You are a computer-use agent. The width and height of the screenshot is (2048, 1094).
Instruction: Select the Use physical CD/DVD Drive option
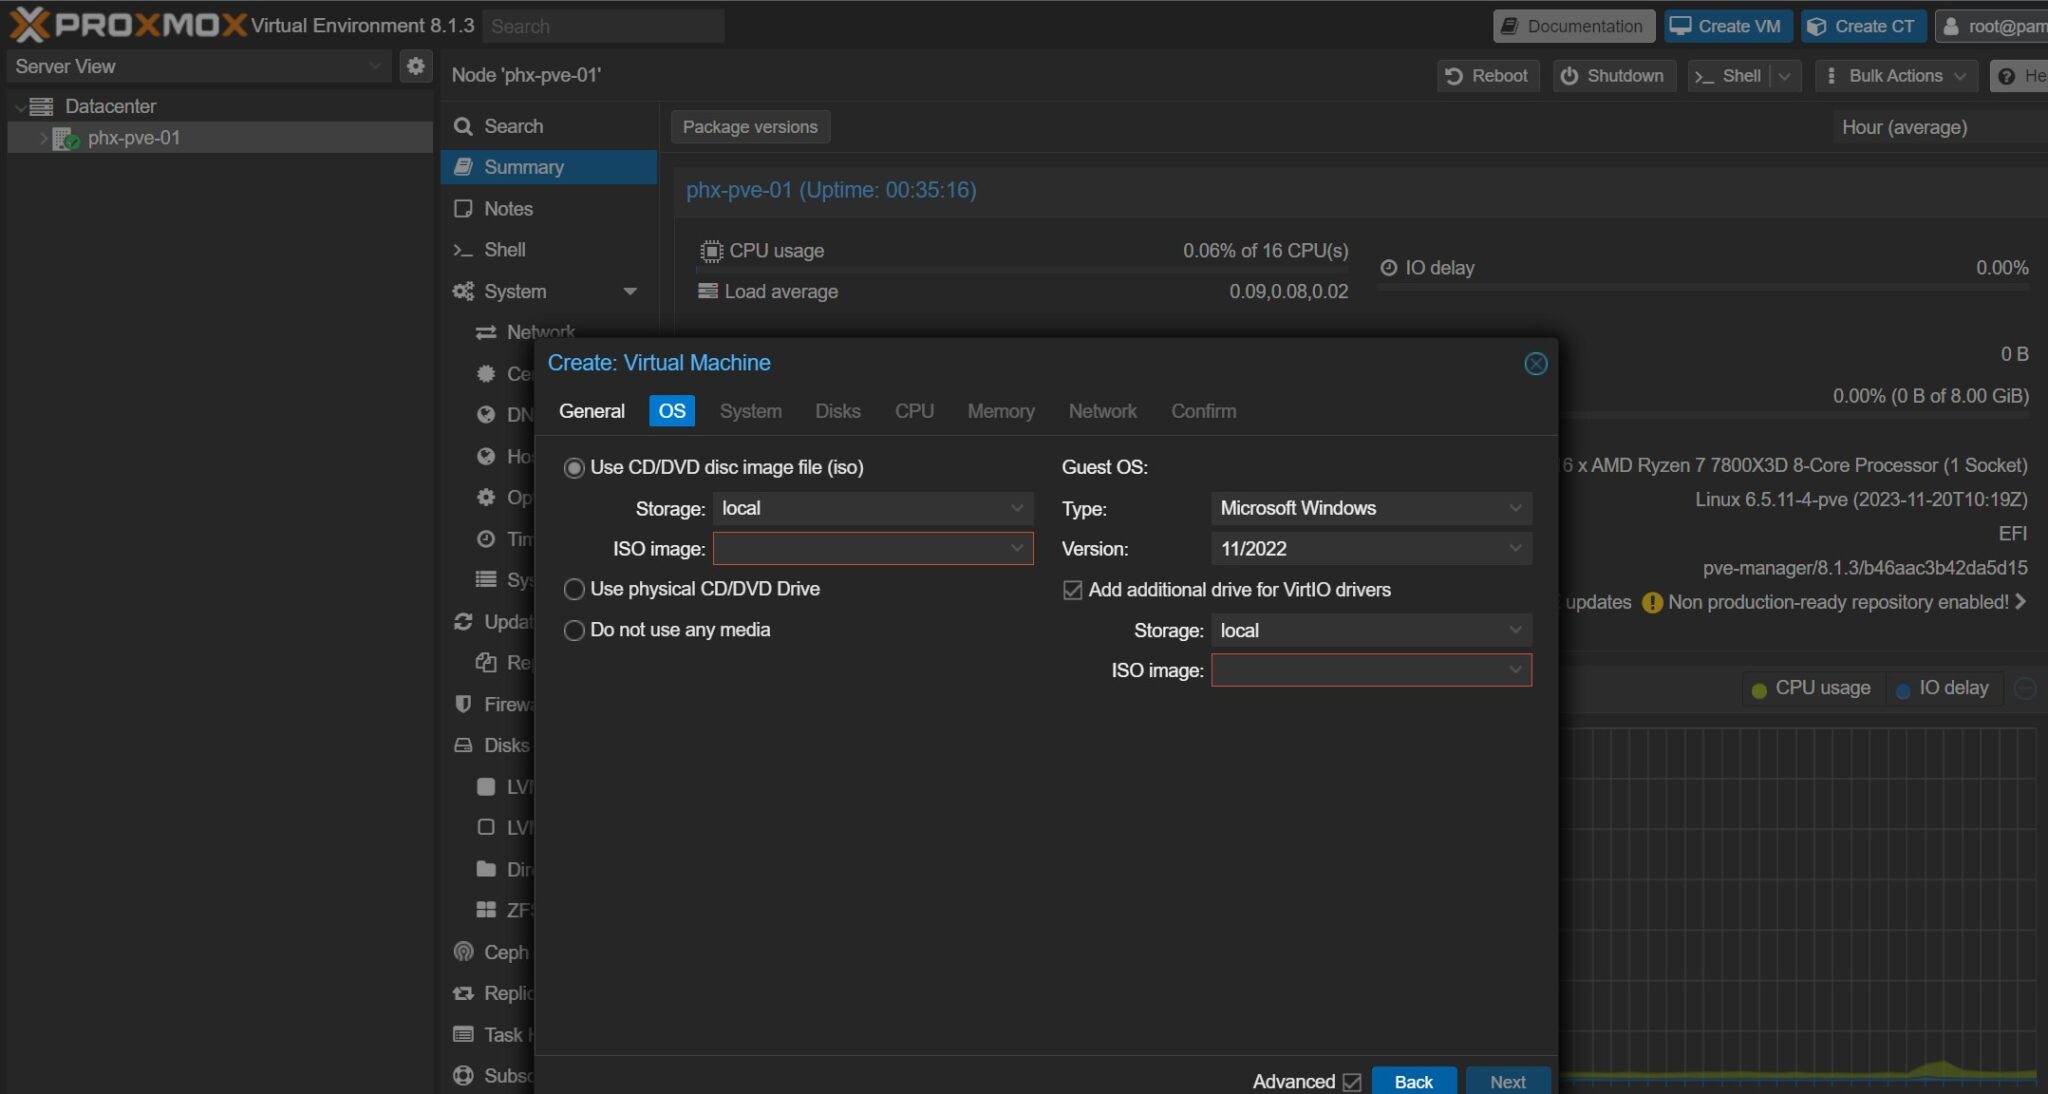pos(575,589)
